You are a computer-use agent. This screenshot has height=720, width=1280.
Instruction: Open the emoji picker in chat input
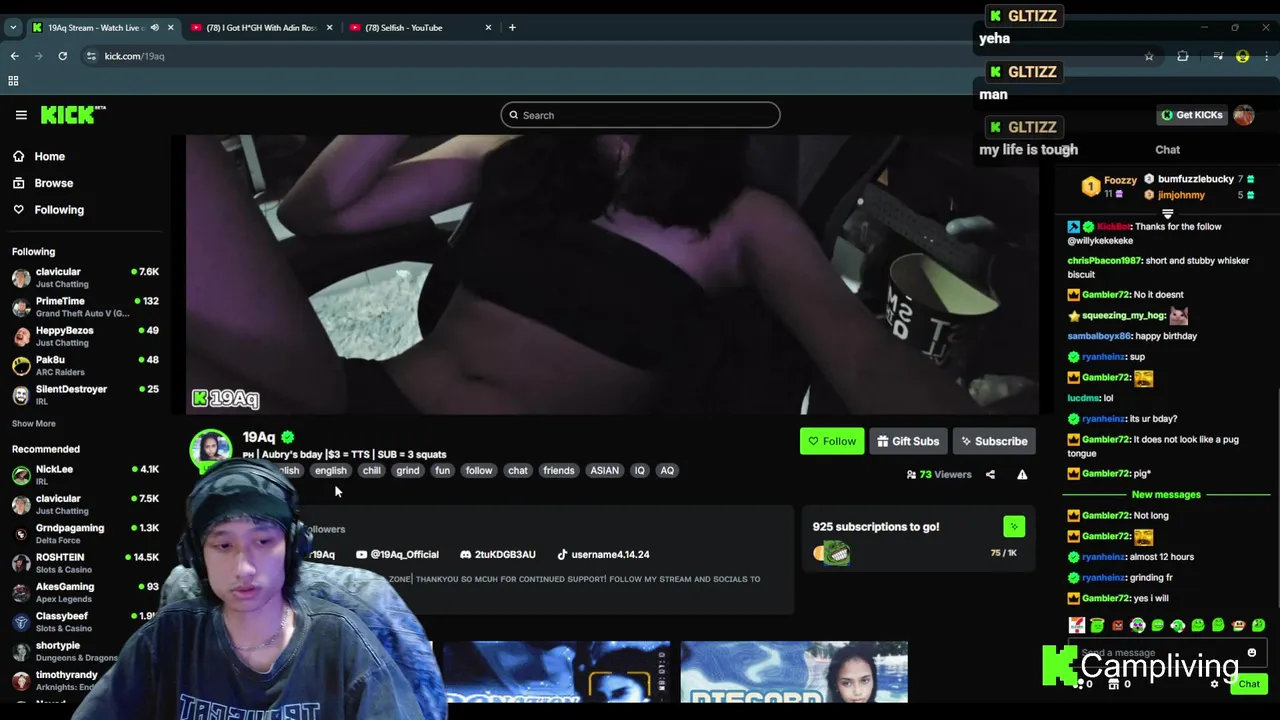1251,653
